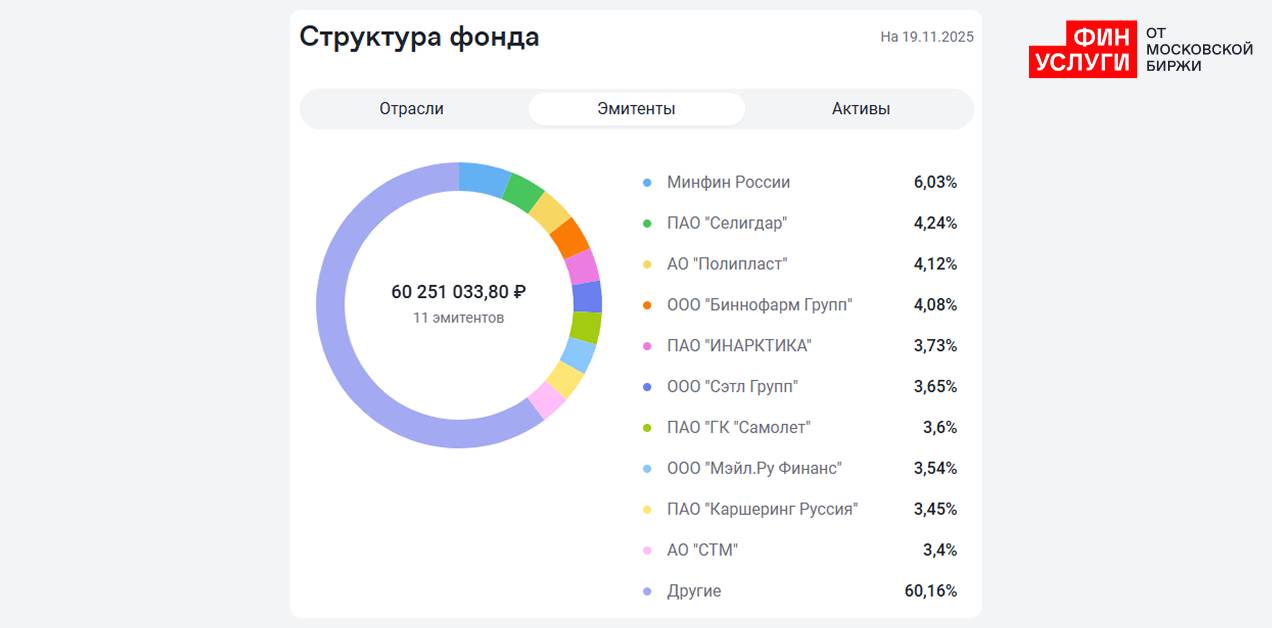This screenshot has width=1272, height=628.
Task: Click the orange dot beside Биннофарм Групп
Action: point(647,305)
